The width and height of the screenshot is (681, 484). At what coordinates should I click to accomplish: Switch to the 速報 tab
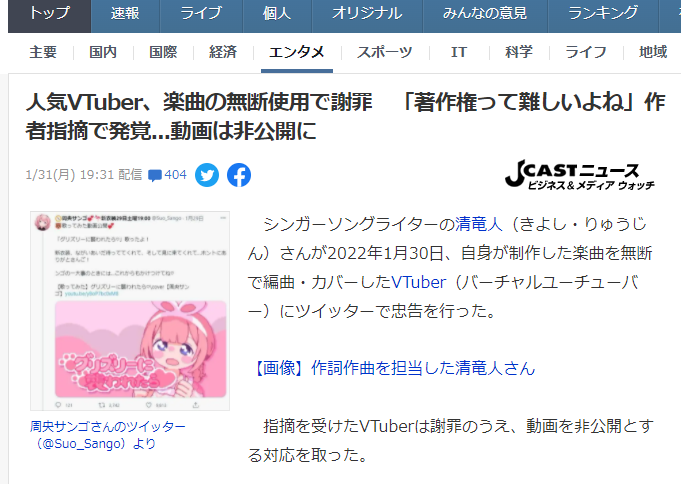125,14
